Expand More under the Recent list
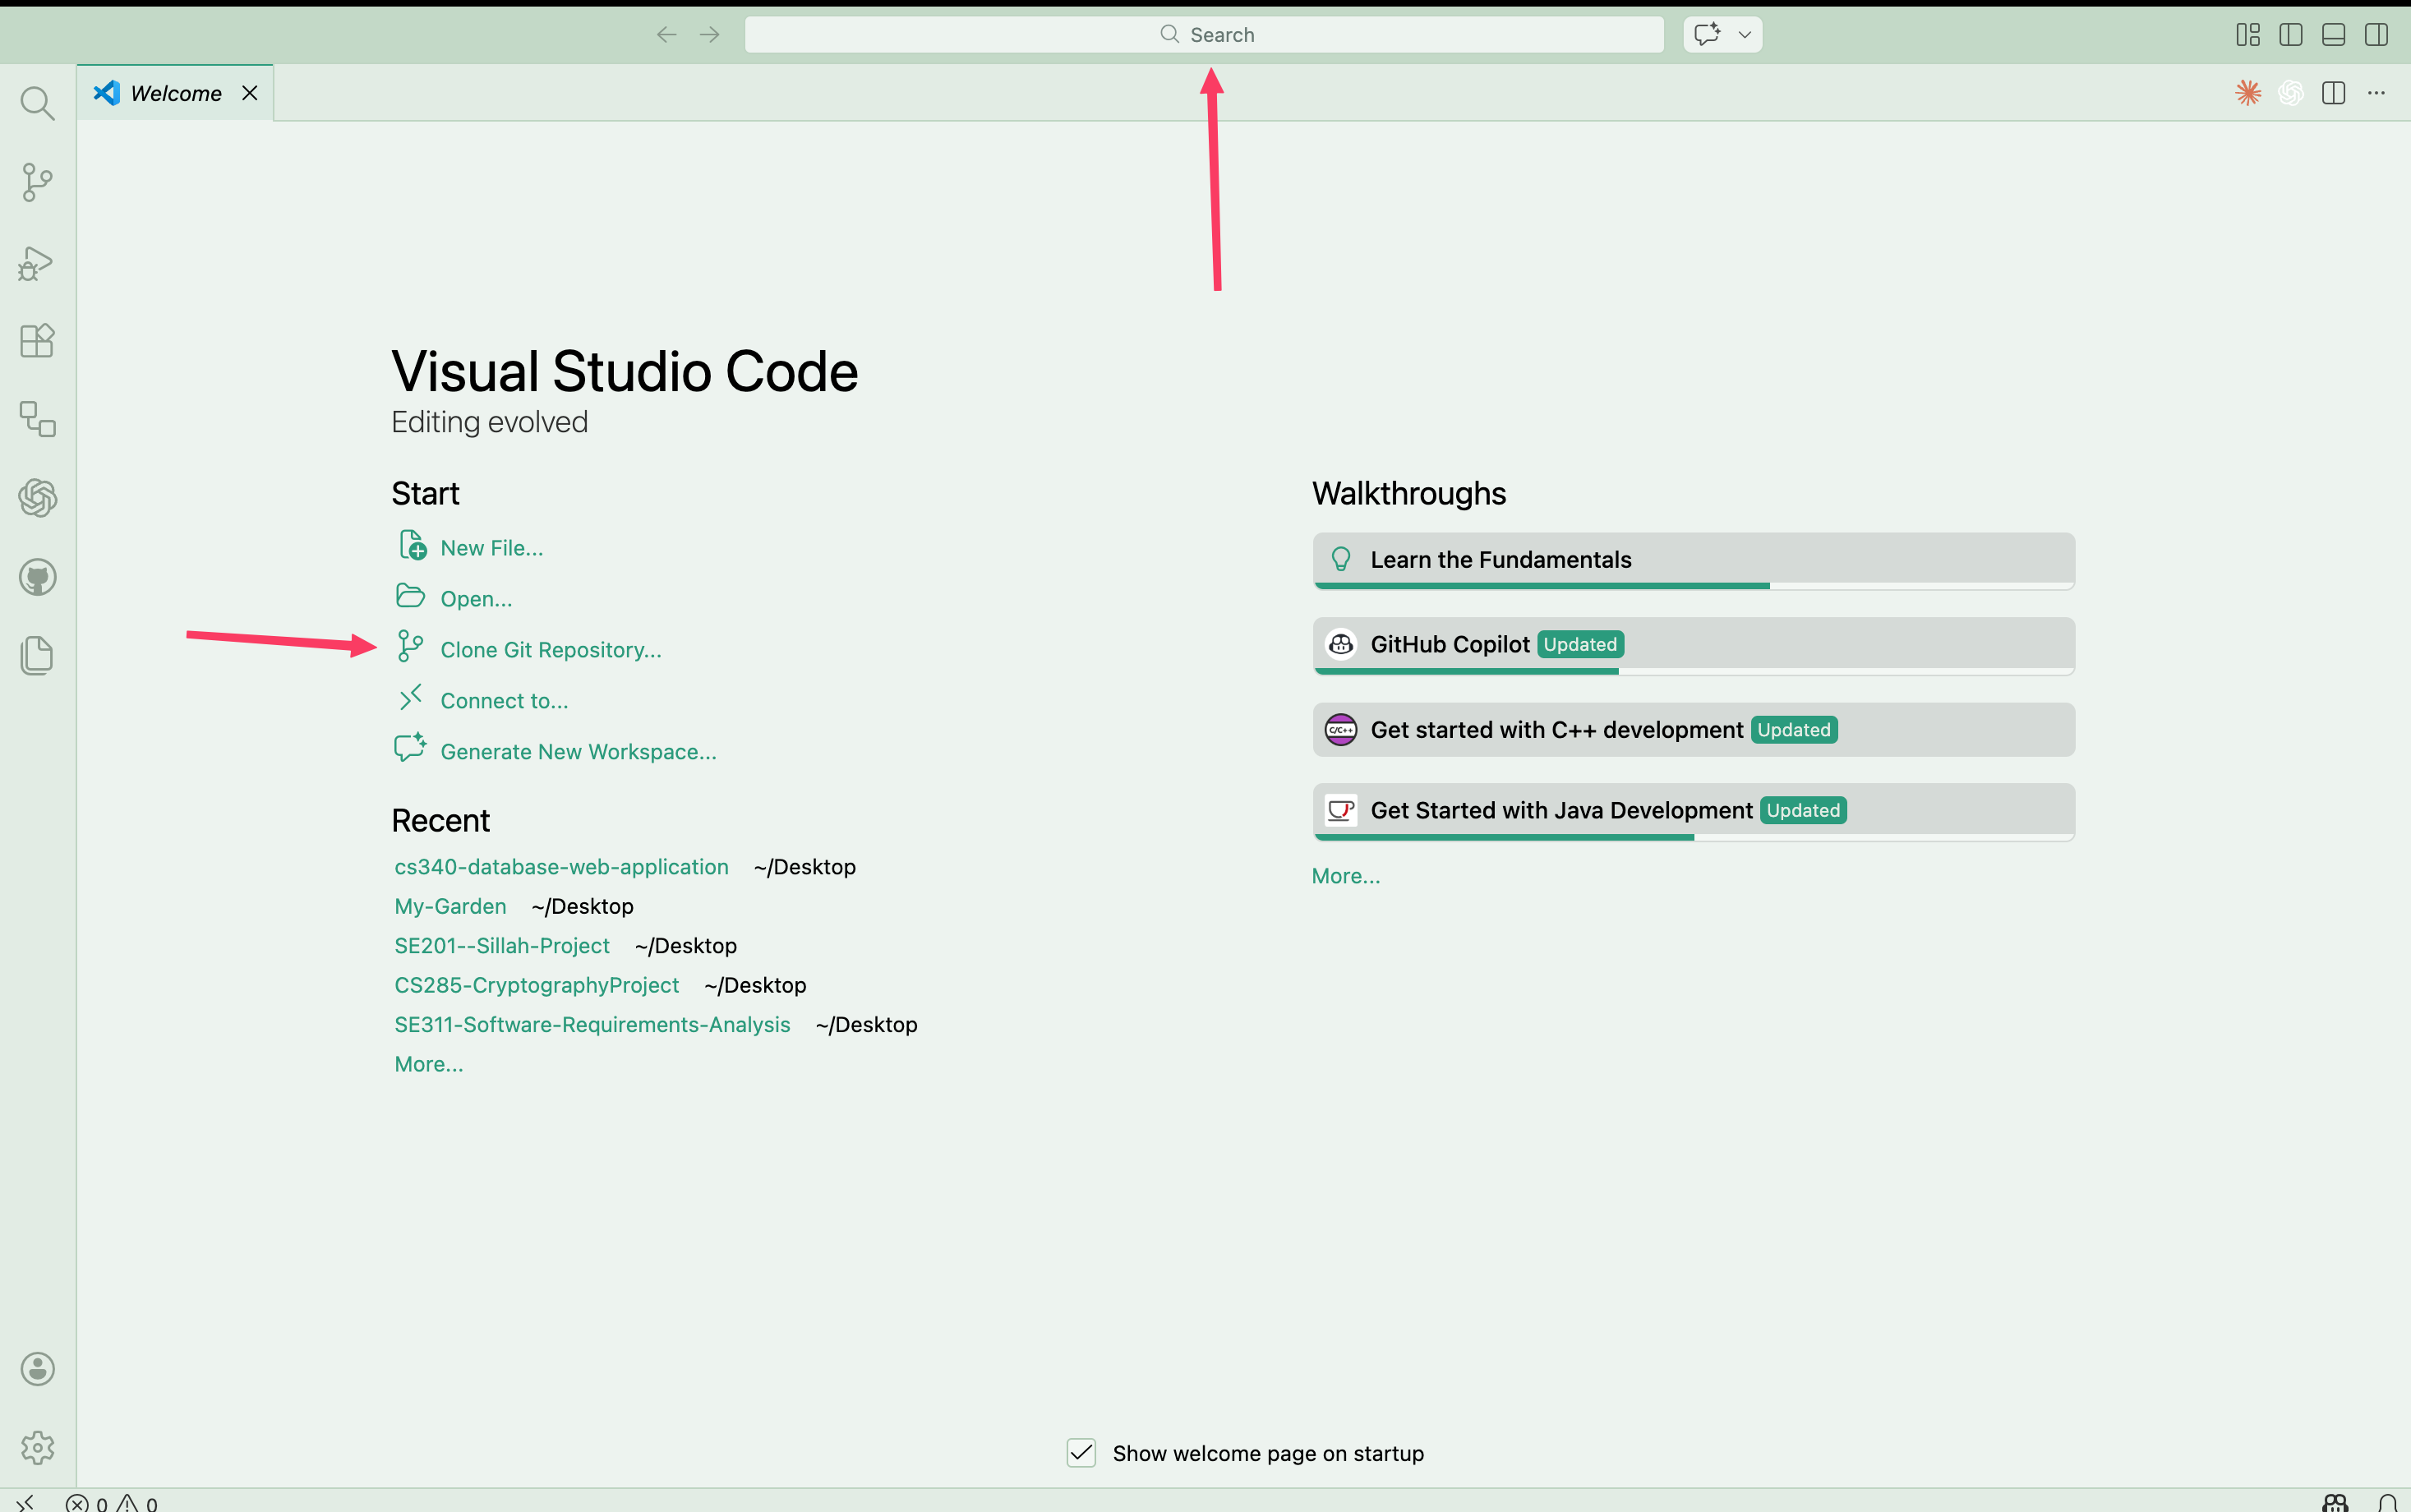This screenshot has width=2411, height=1512. tap(428, 1063)
